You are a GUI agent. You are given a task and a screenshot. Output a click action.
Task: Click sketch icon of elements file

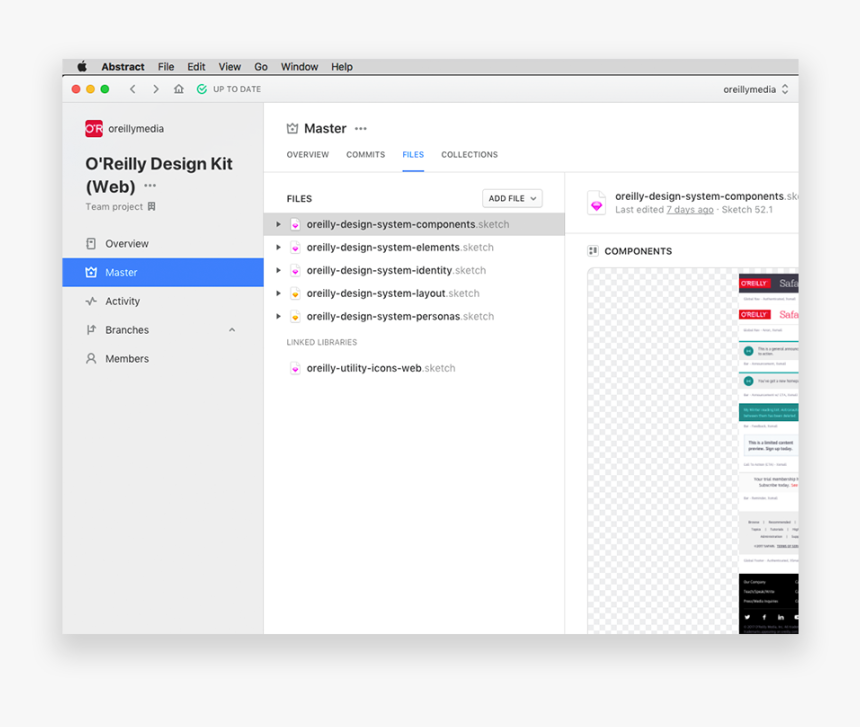point(295,247)
